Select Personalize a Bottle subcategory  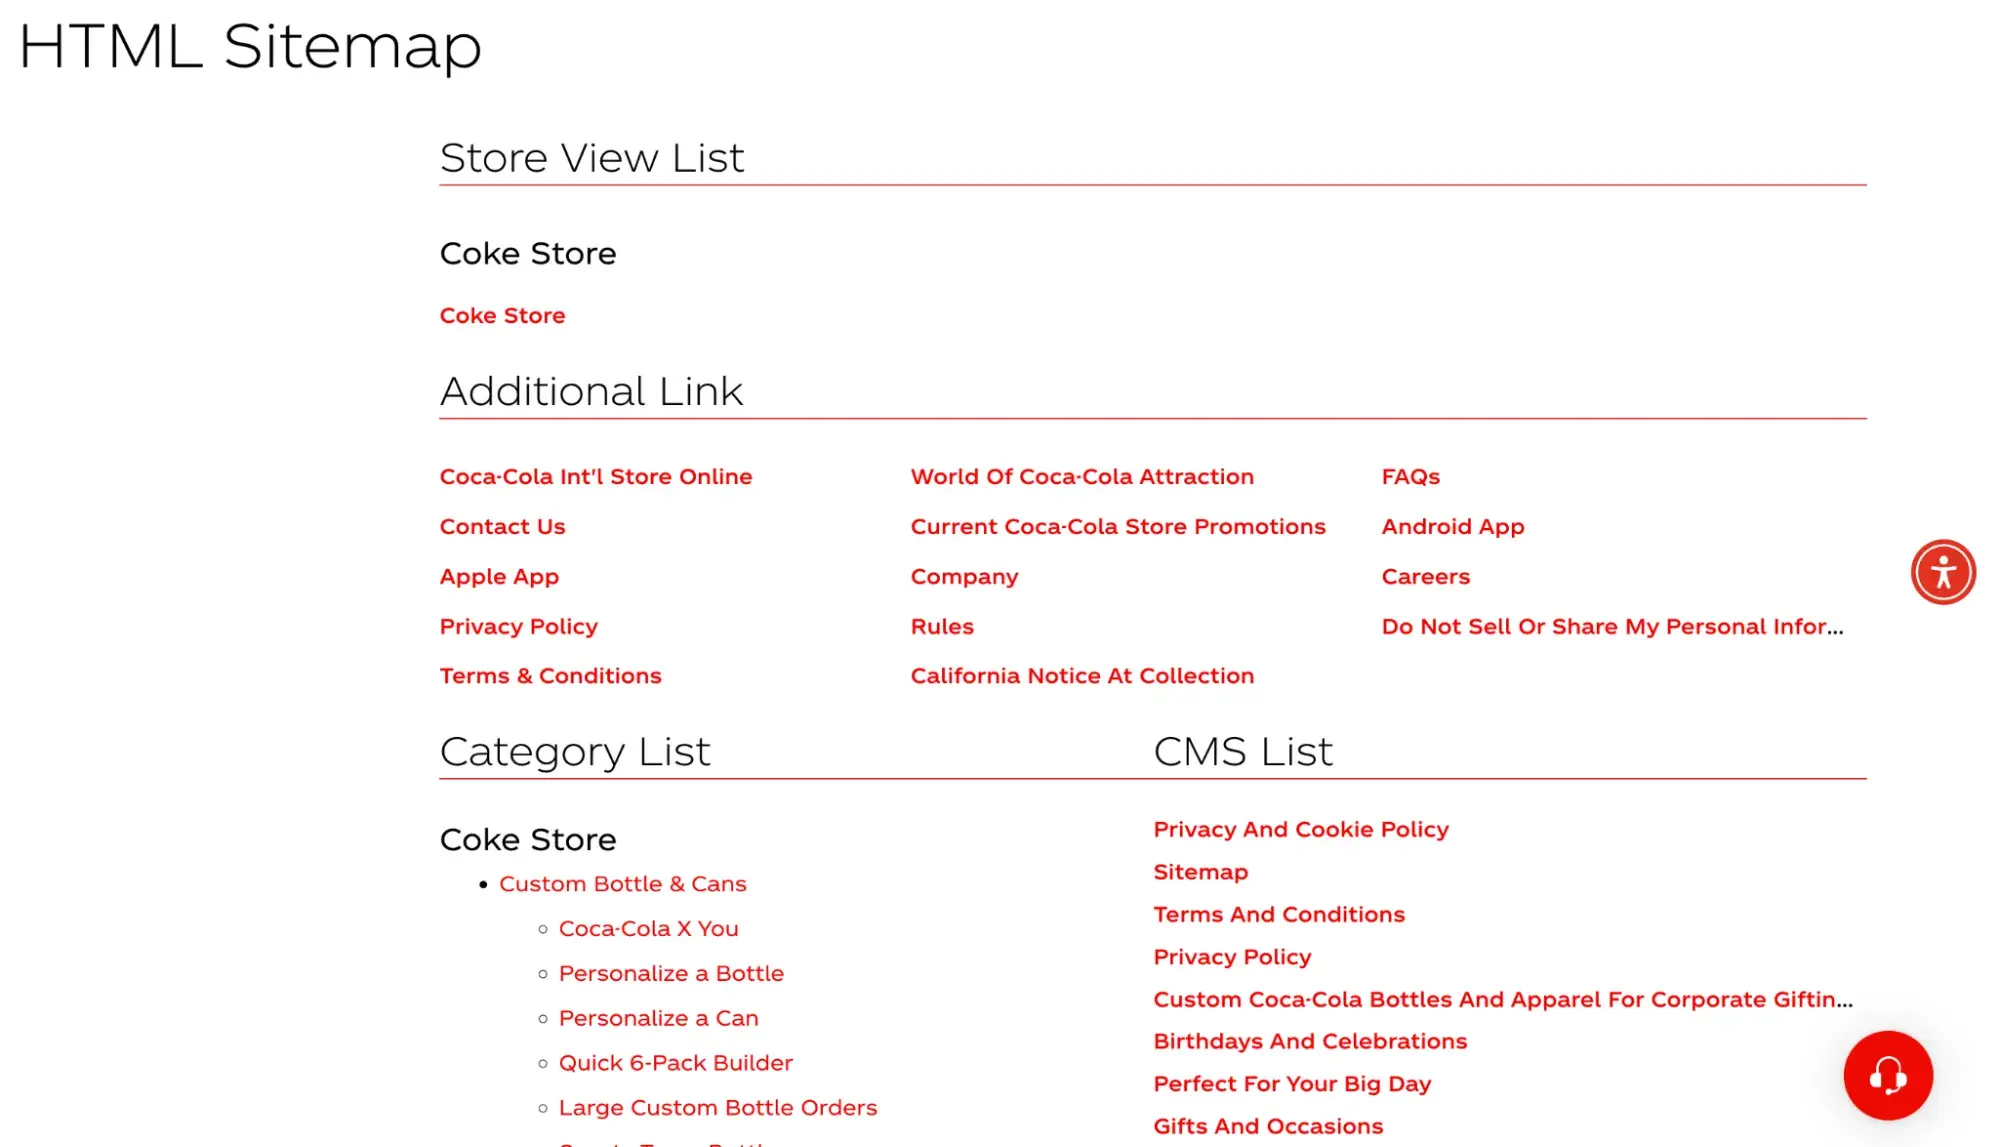point(670,973)
